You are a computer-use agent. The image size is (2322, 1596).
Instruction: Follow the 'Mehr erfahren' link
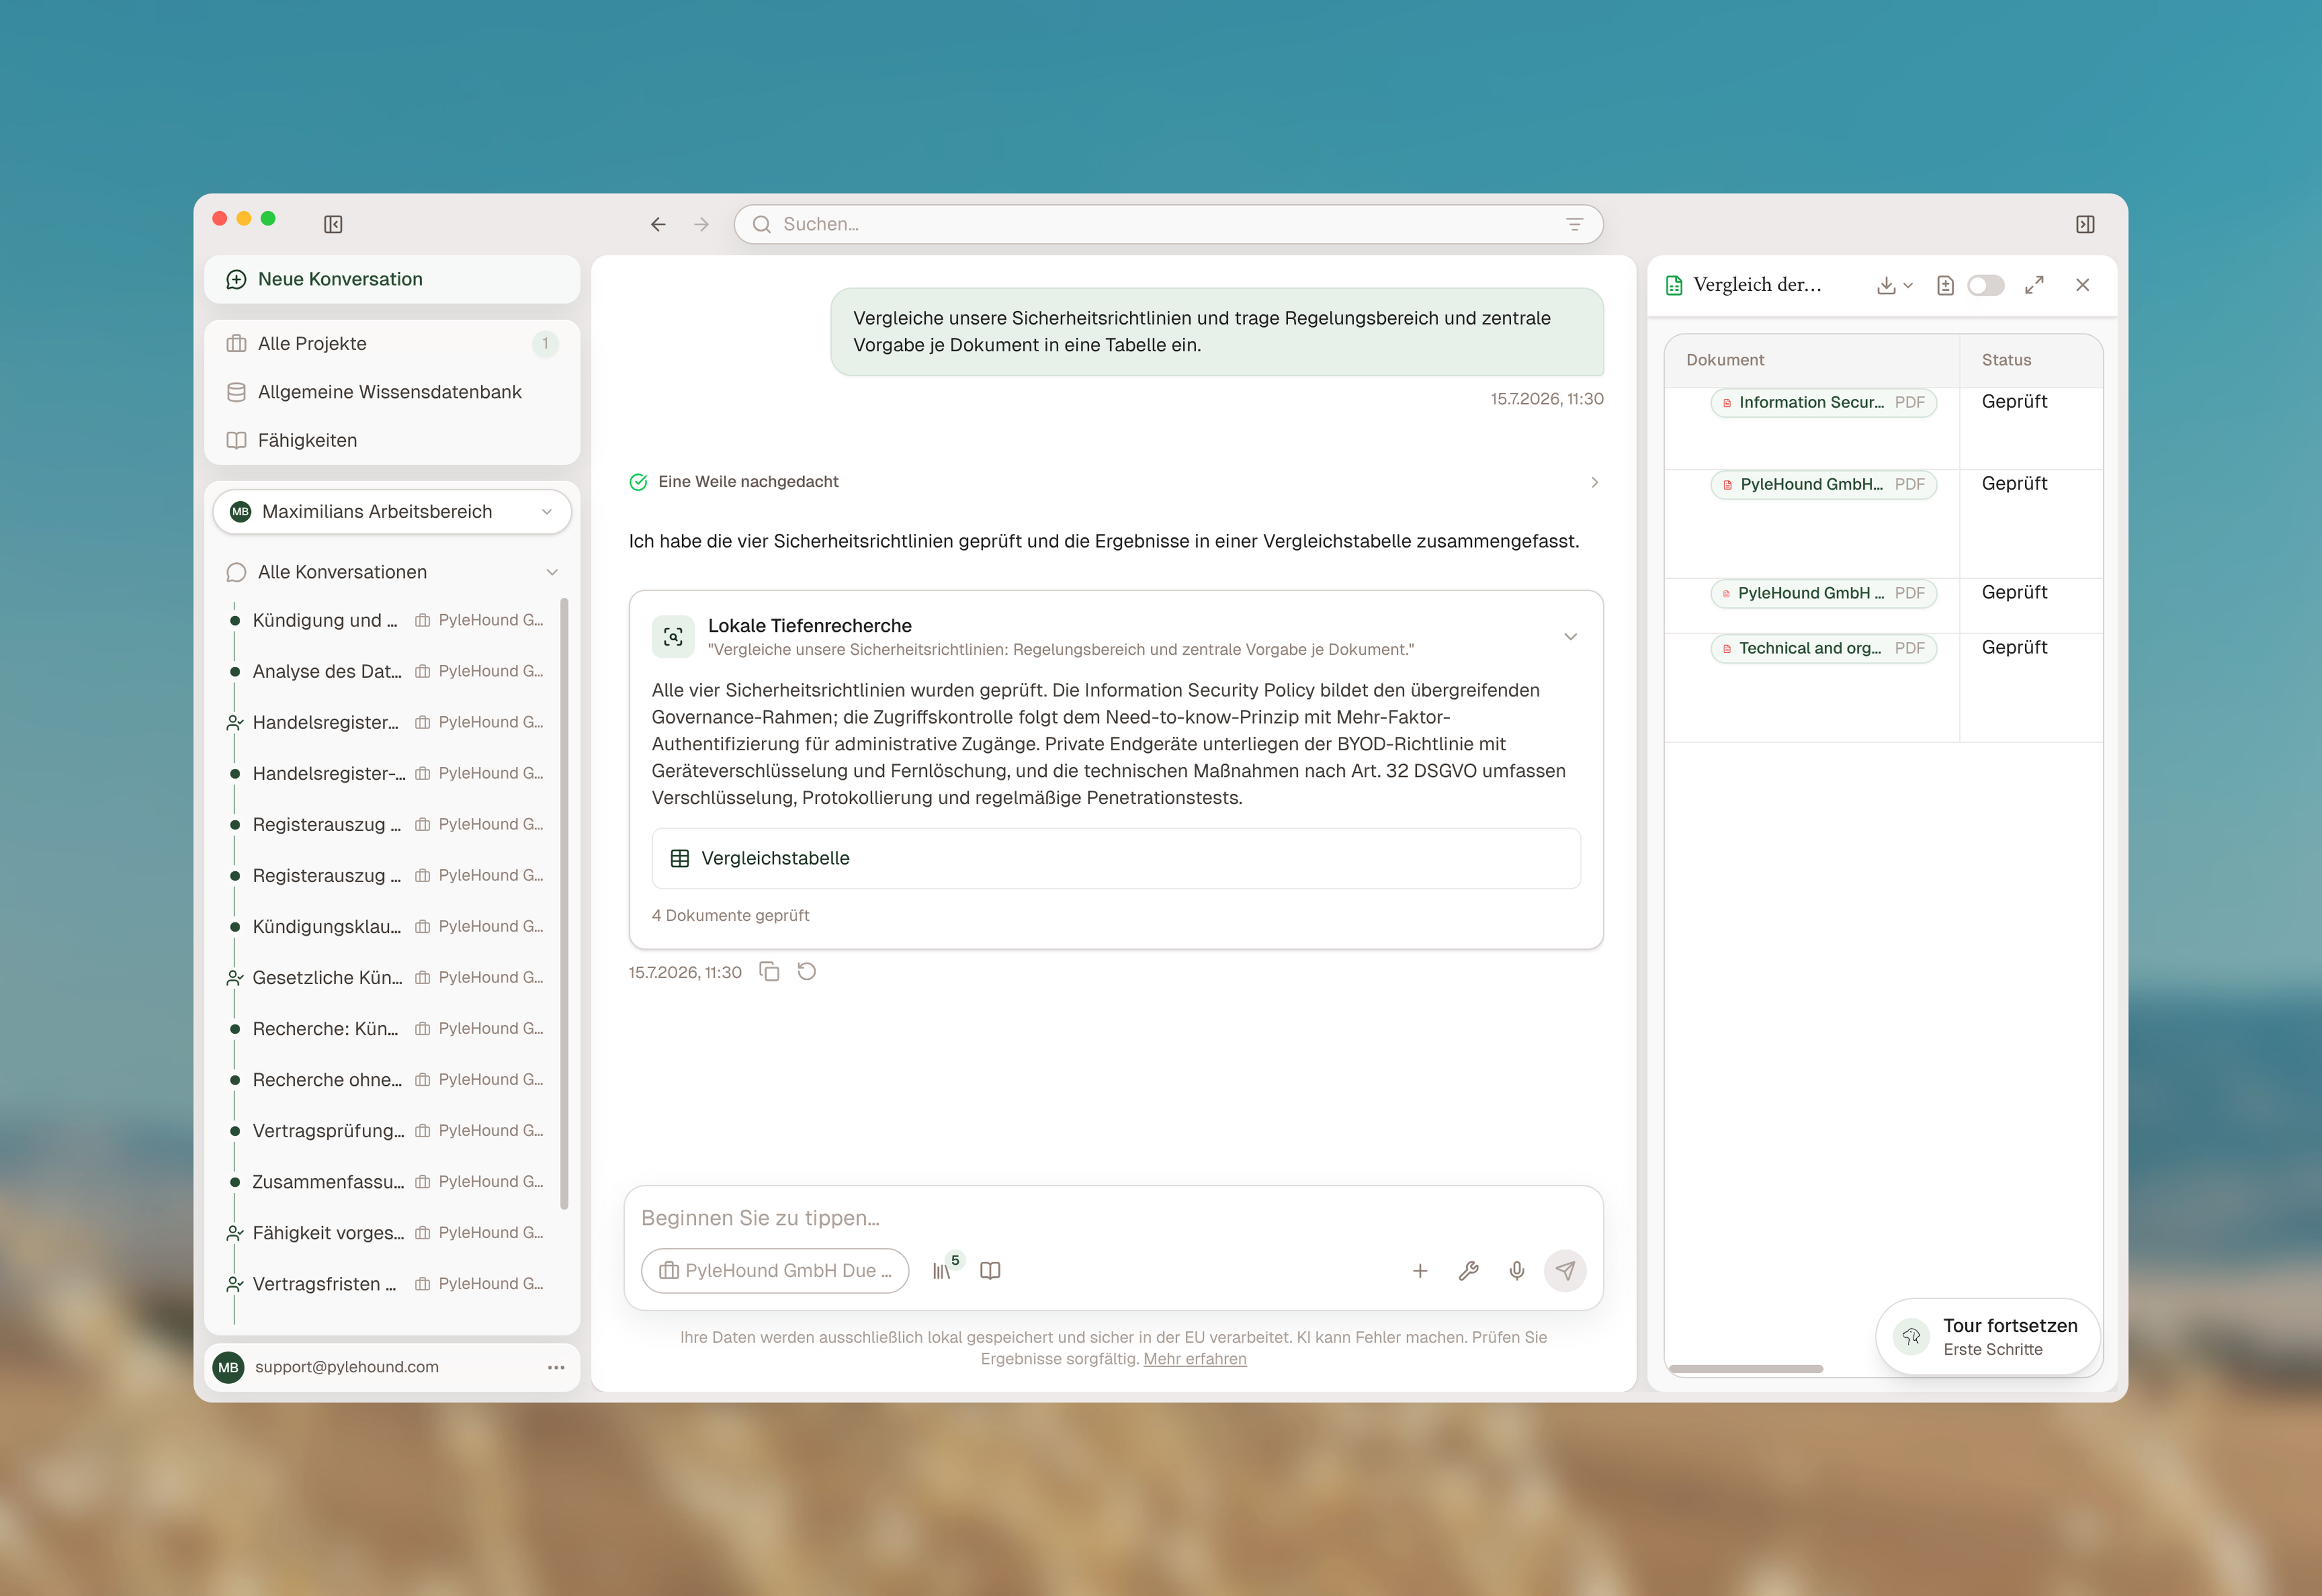point(1195,1359)
